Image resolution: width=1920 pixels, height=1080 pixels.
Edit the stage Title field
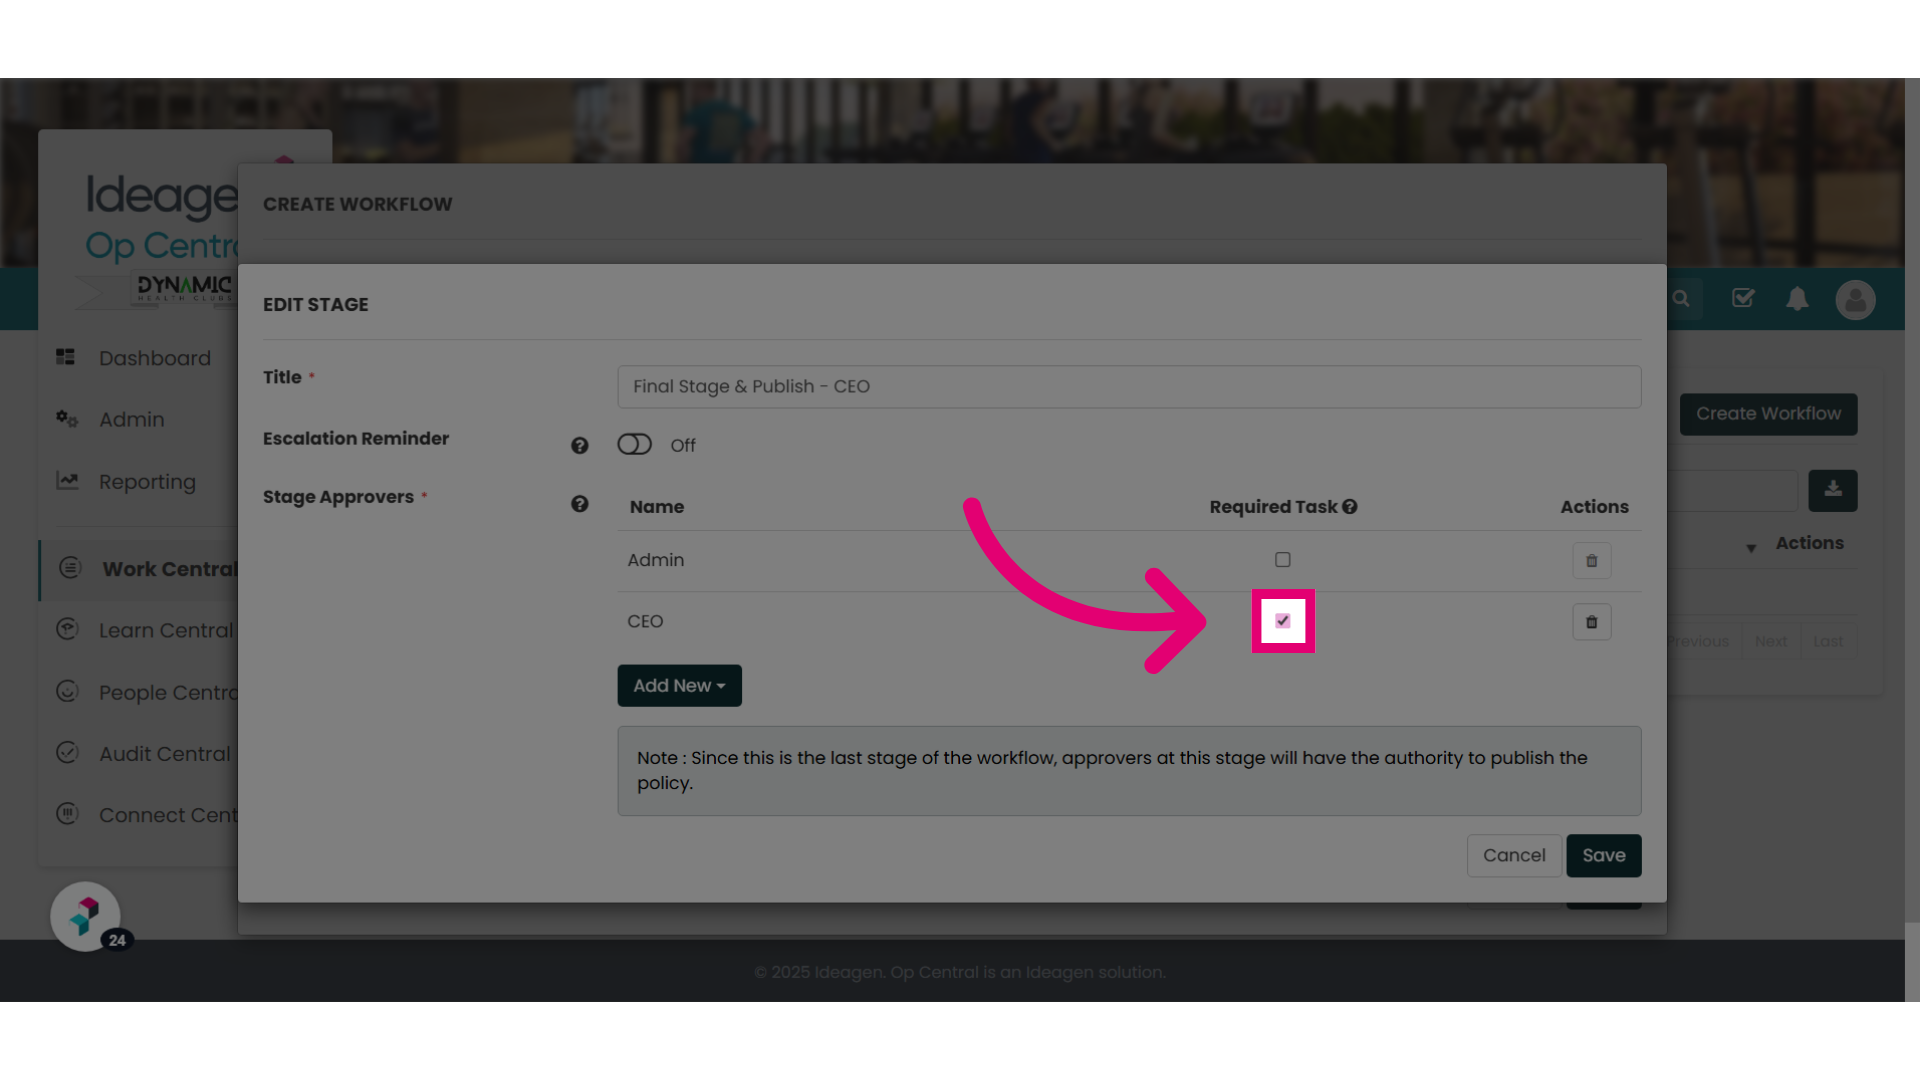pyautogui.click(x=1129, y=387)
